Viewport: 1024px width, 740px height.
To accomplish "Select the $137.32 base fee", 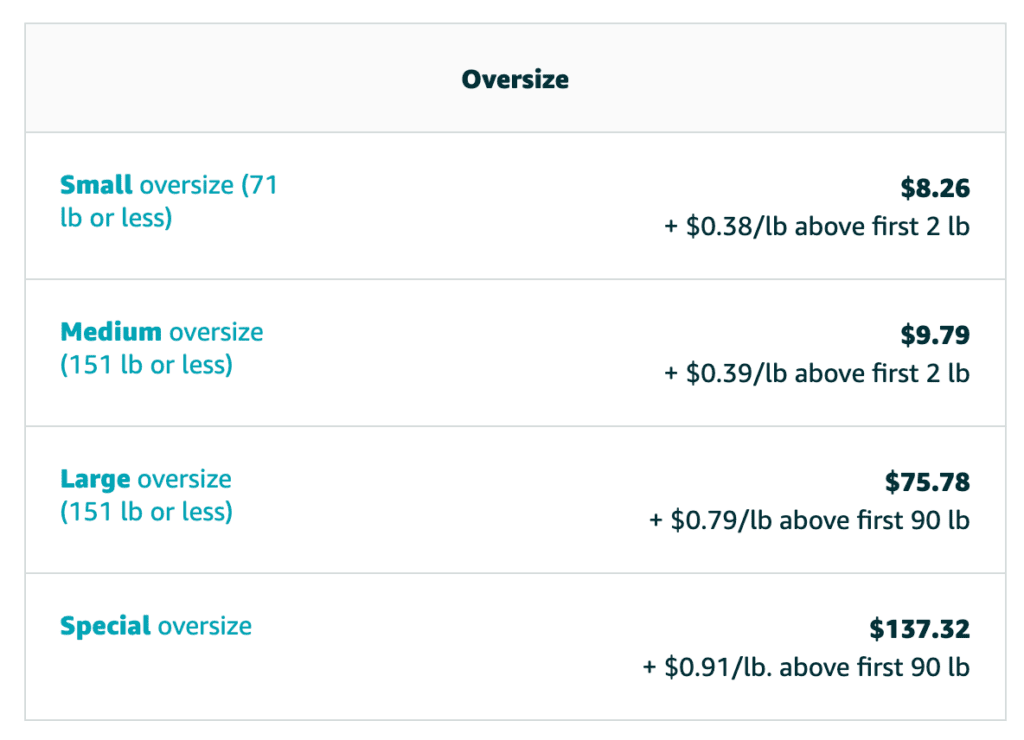I will [x=919, y=629].
